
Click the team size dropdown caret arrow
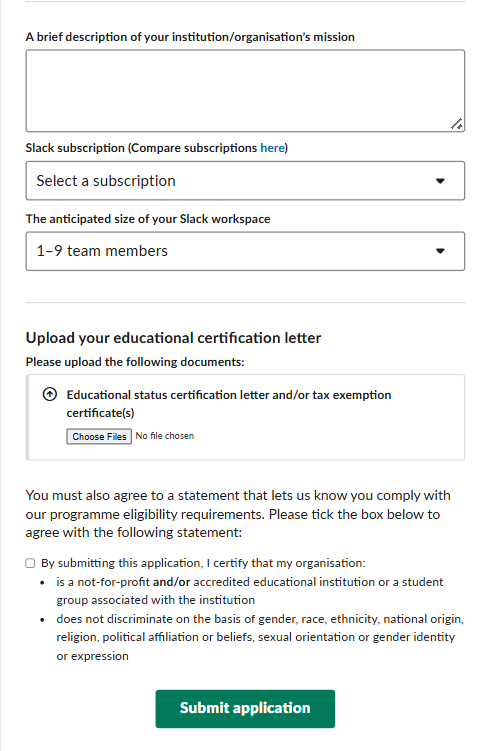(440, 251)
